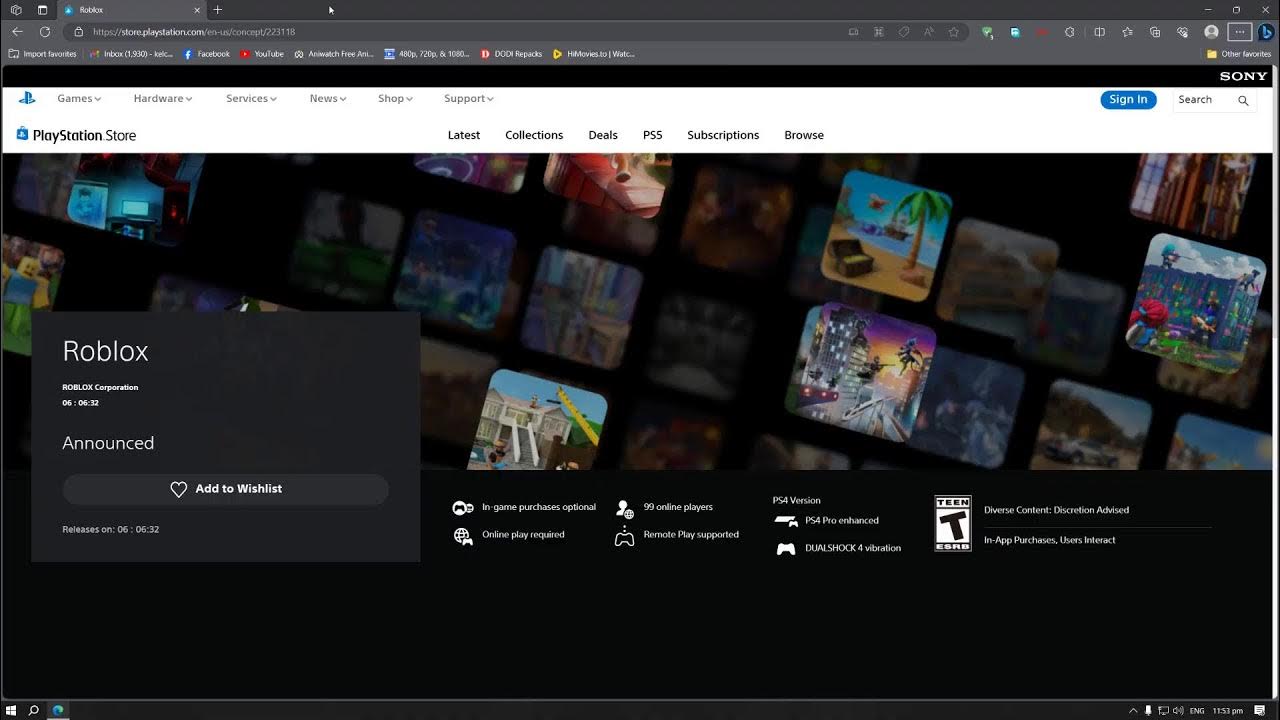Click the Edge icon in the taskbar
The width and height of the screenshot is (1280, 720).
click(58, 711)
